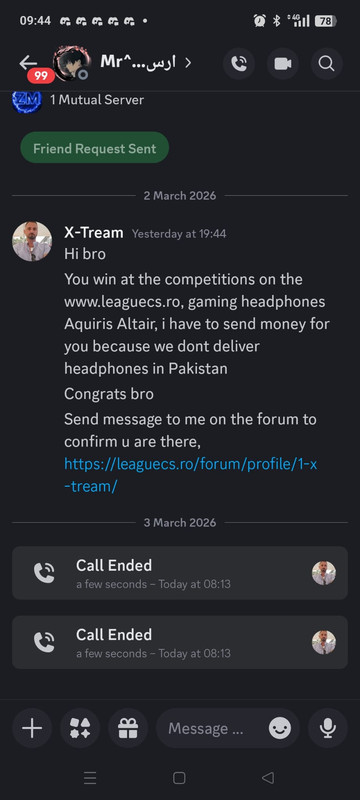Open the apps and activities launcher icon

(80, 728)
